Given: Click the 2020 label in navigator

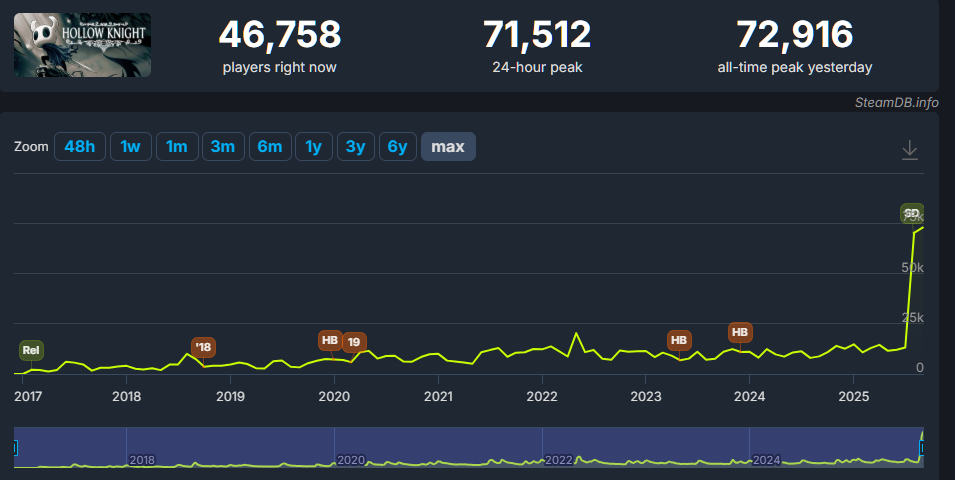Looking at the screenshot, I should [x=351, y=460].
